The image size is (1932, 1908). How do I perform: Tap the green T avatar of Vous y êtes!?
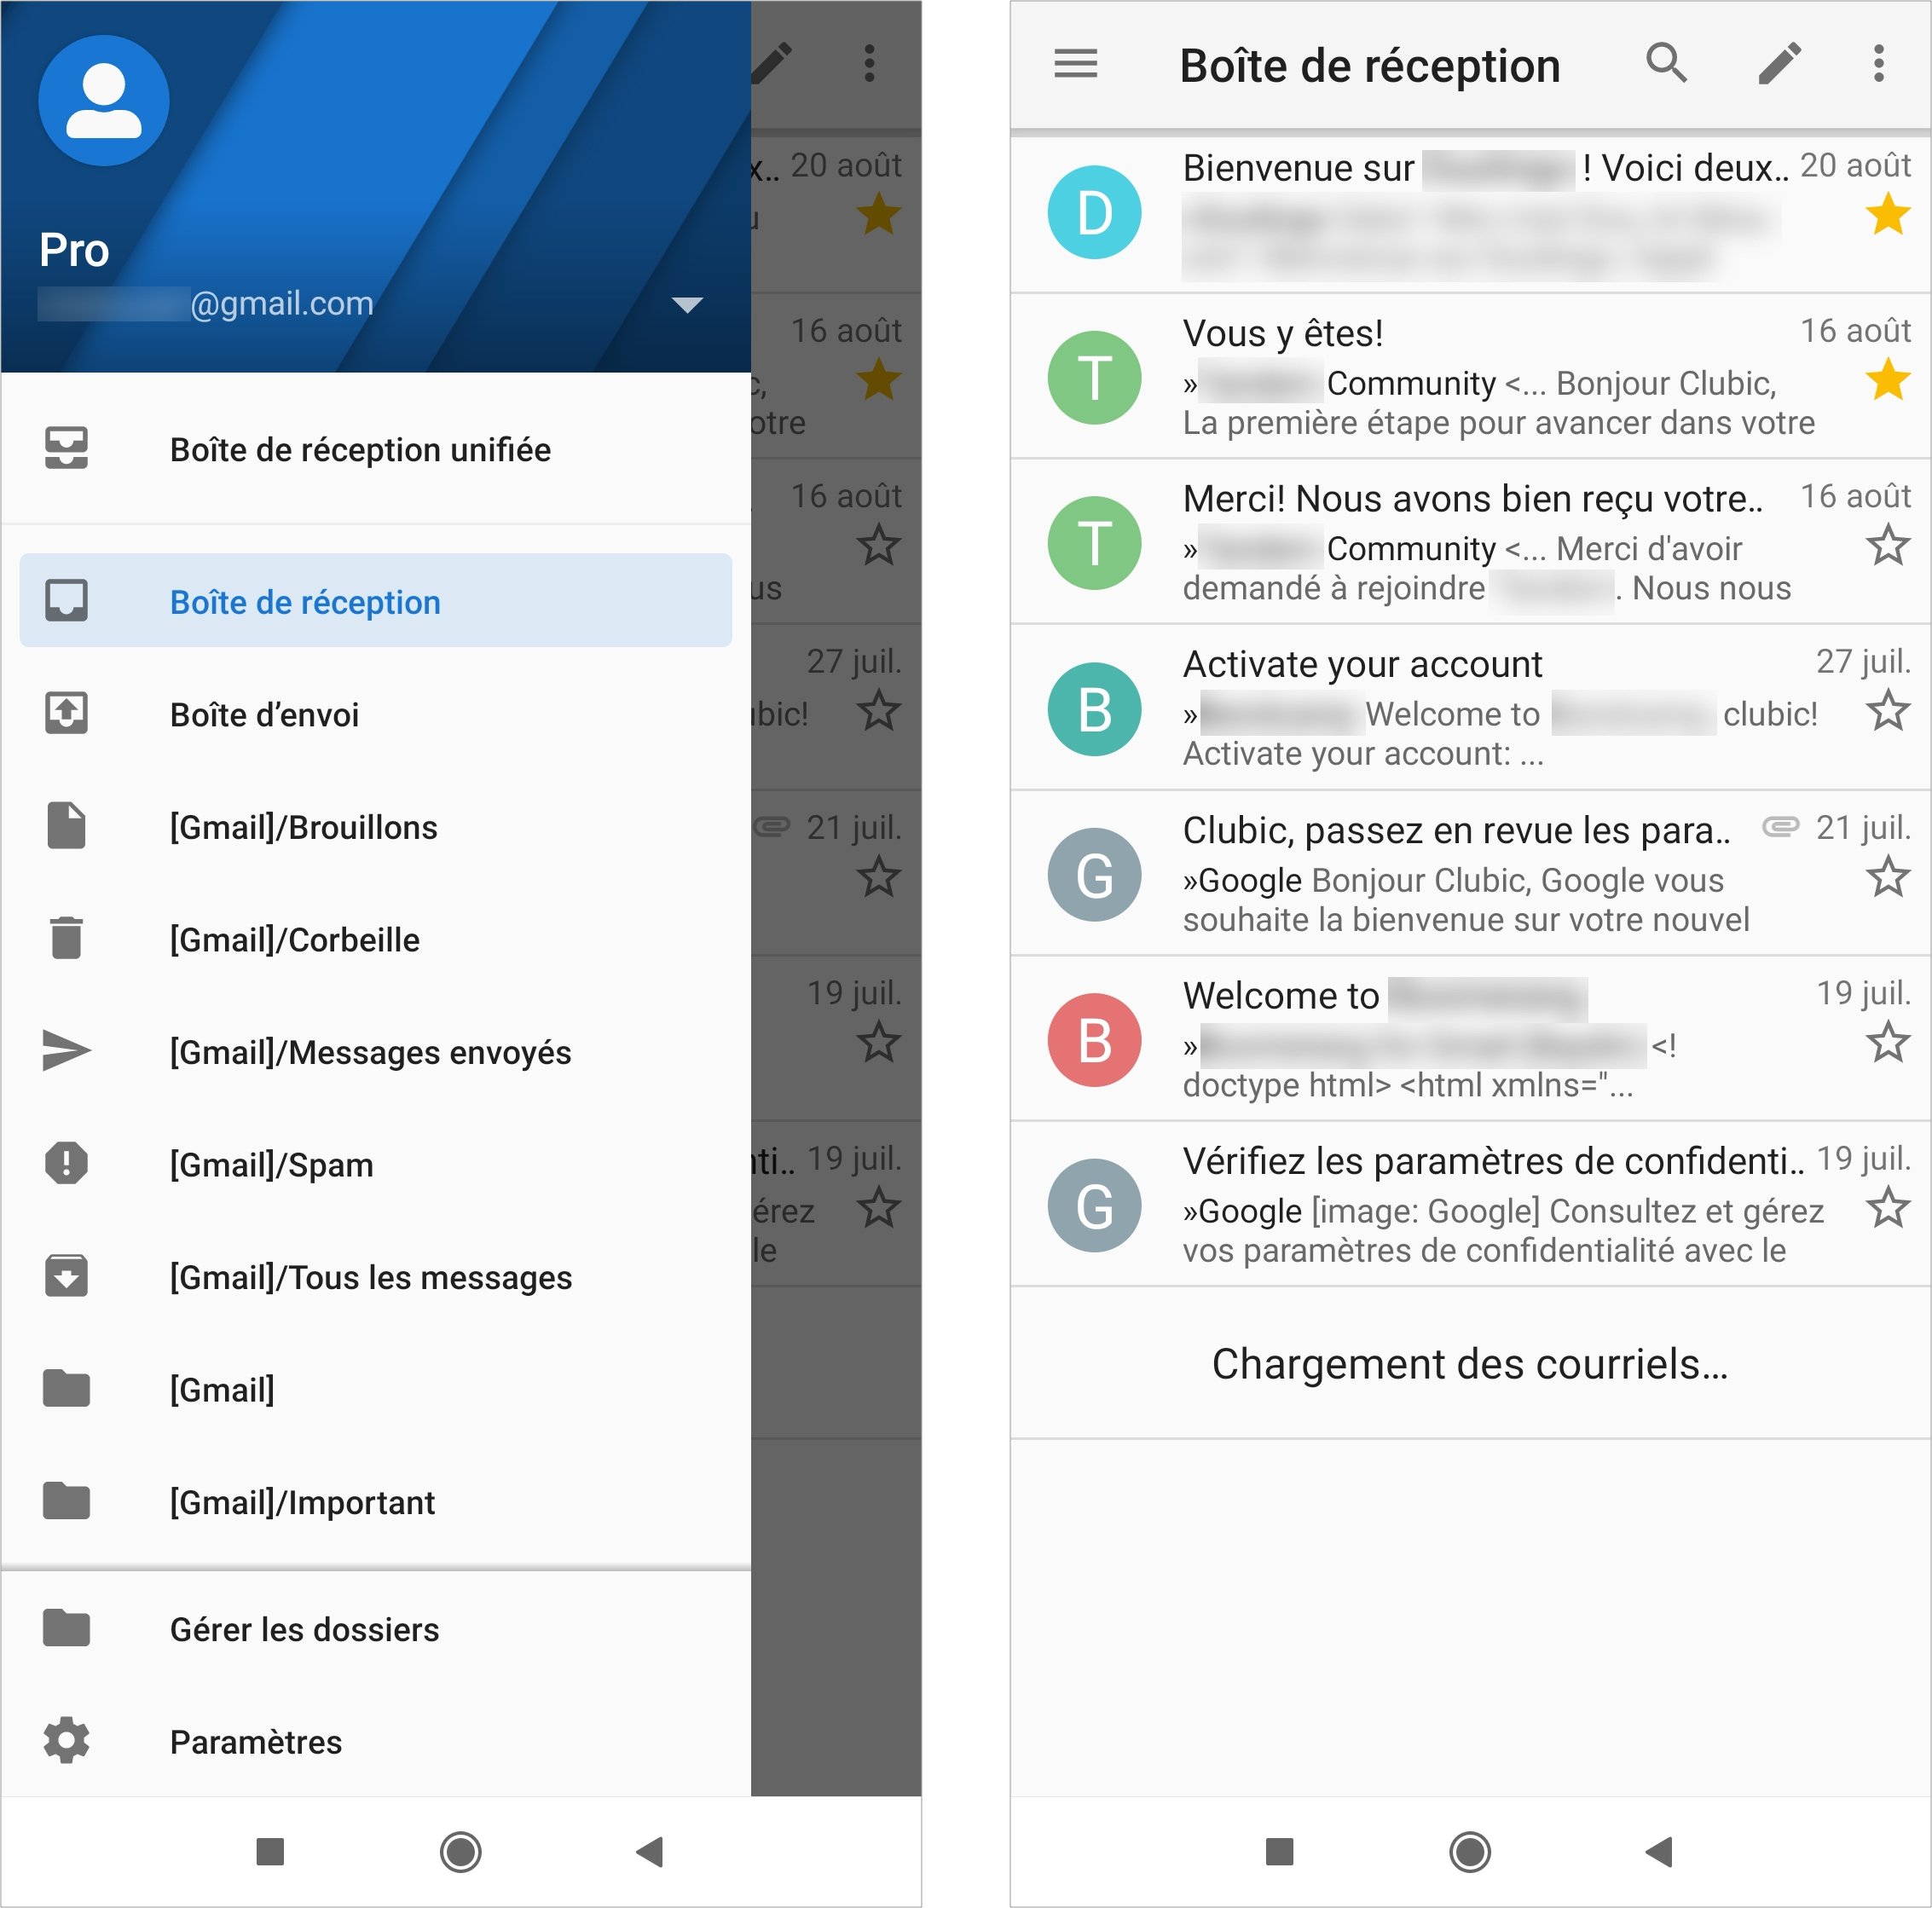click(x=1095, y=378)
